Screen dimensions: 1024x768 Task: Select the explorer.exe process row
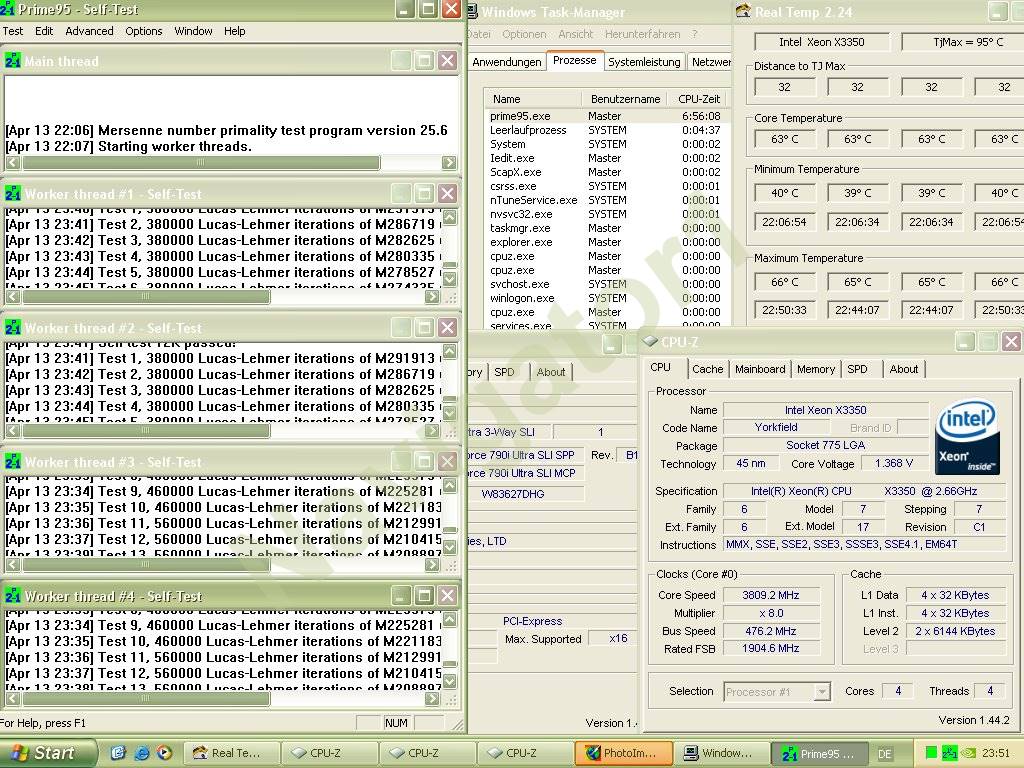tap(605, 242)
